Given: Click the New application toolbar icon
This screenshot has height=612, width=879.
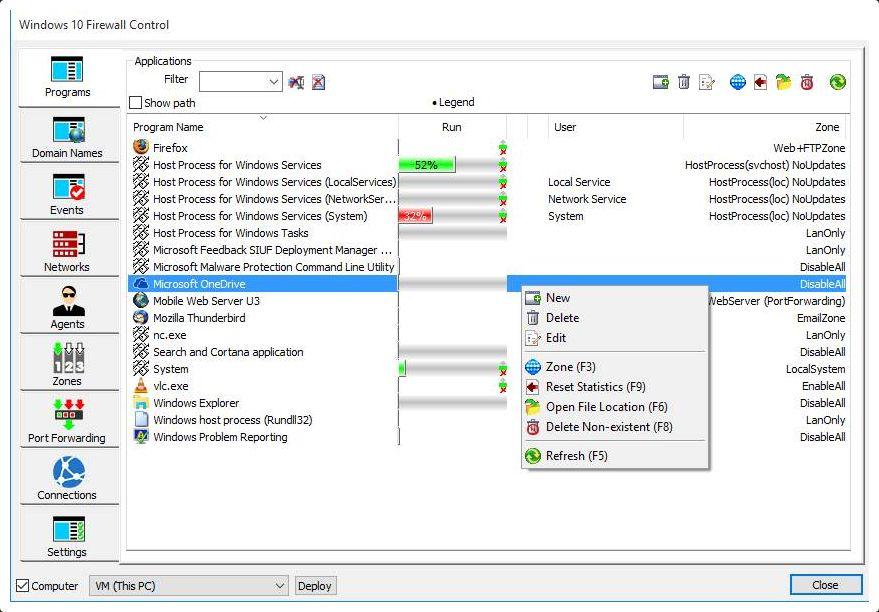Looking at the screenshot, I should point(661,82).
